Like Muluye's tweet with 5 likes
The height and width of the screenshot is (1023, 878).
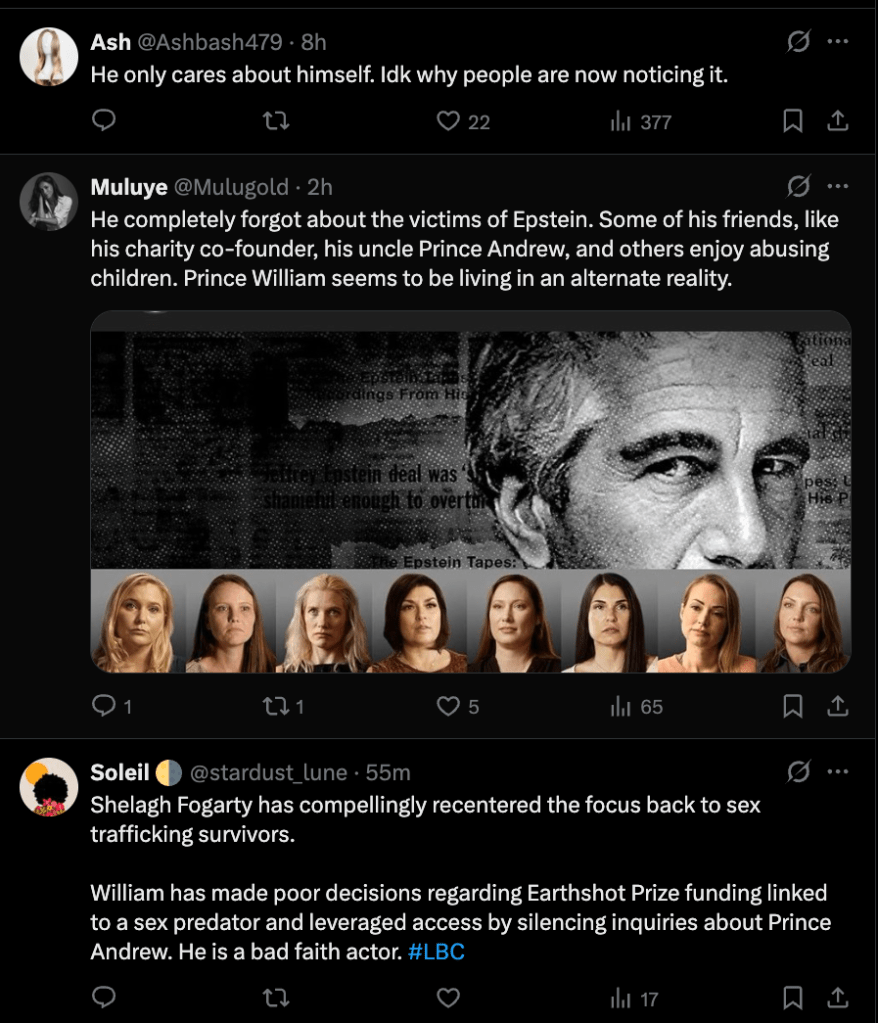point(448,706)
